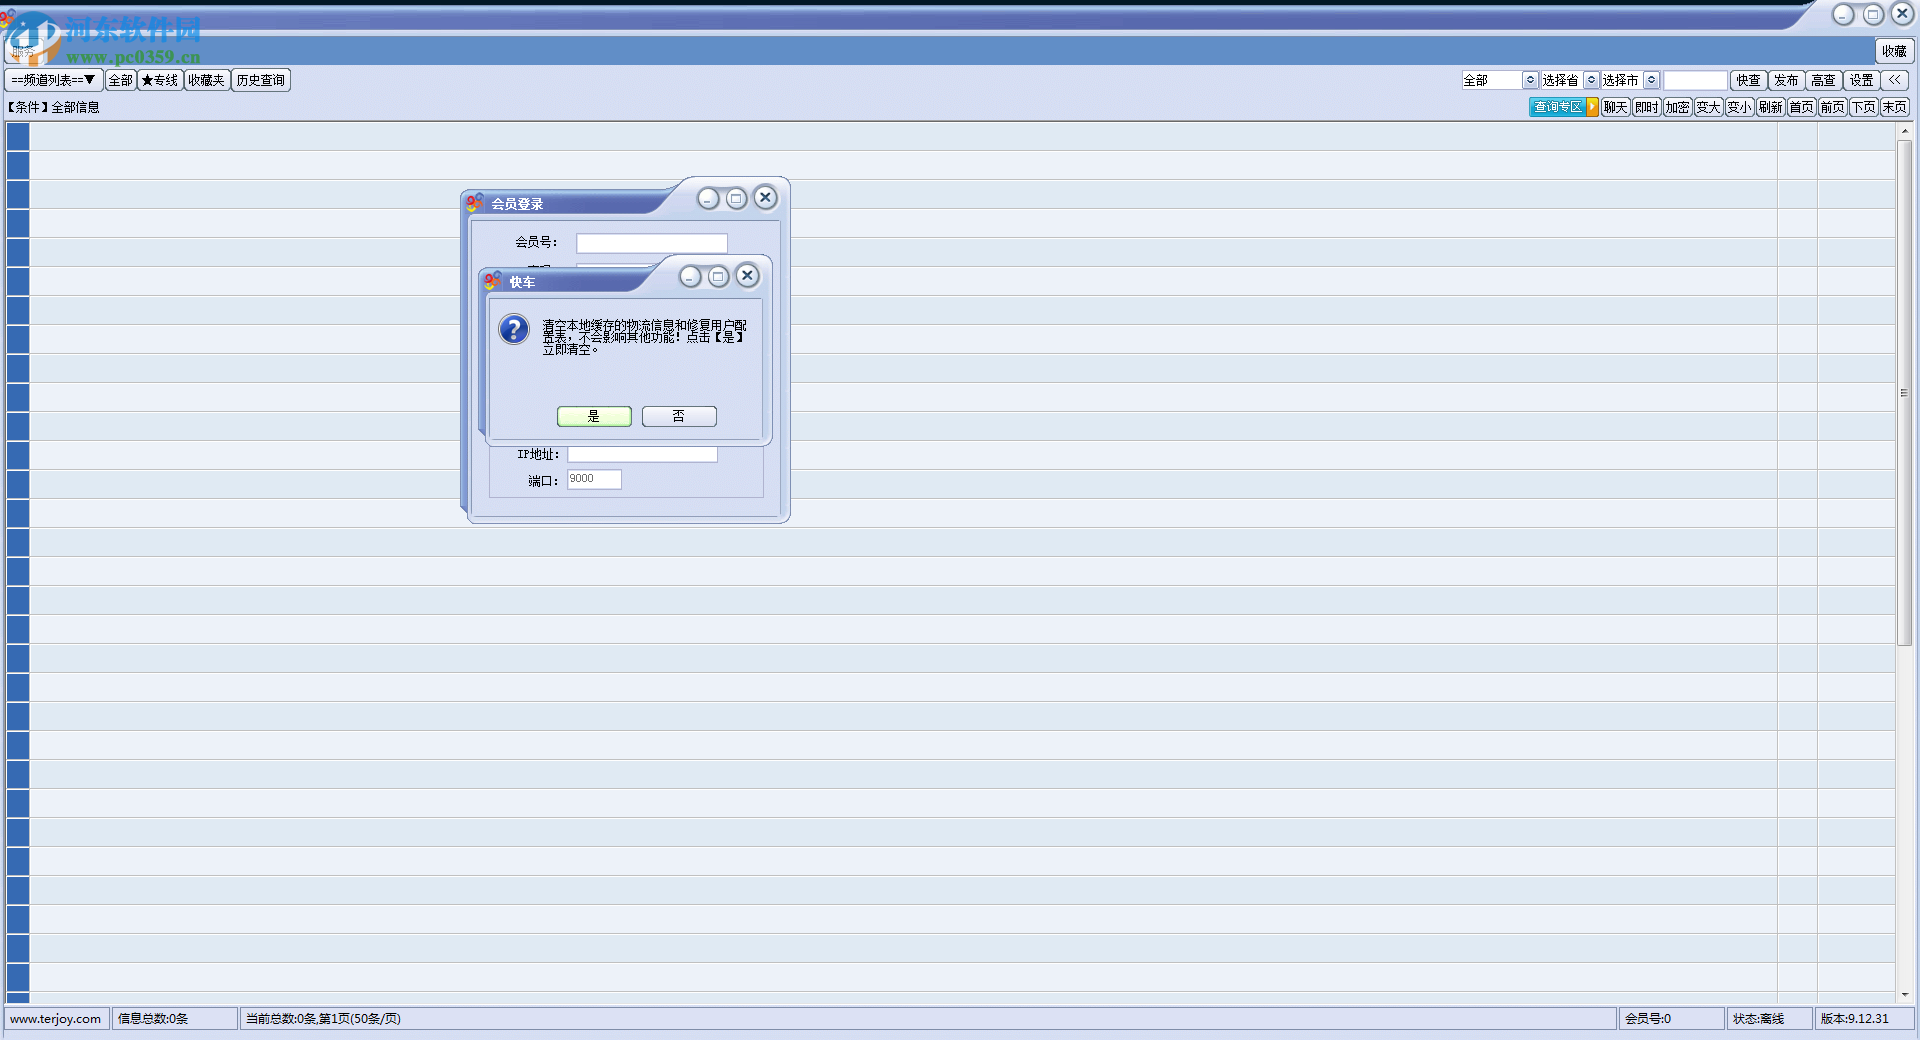The image size is (1920, 1040).
Task: Switch to the ★专线 tab
Action: tap(160, 80)
